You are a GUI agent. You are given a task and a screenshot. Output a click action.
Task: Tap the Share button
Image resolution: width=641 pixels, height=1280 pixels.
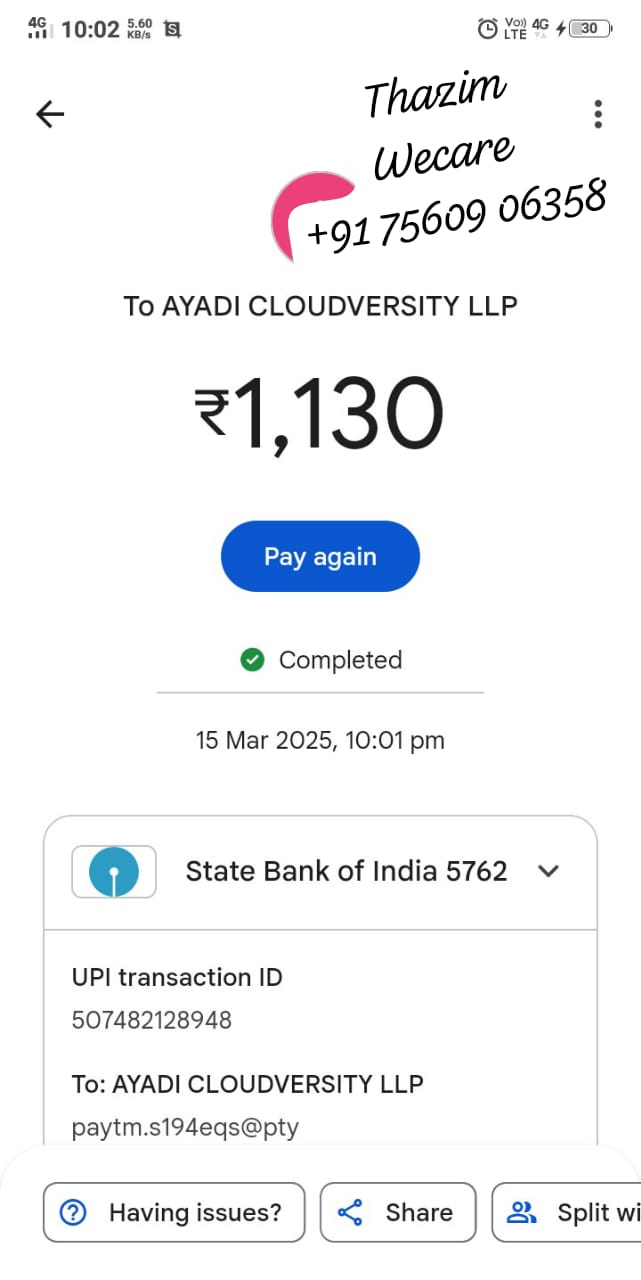pyautogui.click(x=398, y=1213)
